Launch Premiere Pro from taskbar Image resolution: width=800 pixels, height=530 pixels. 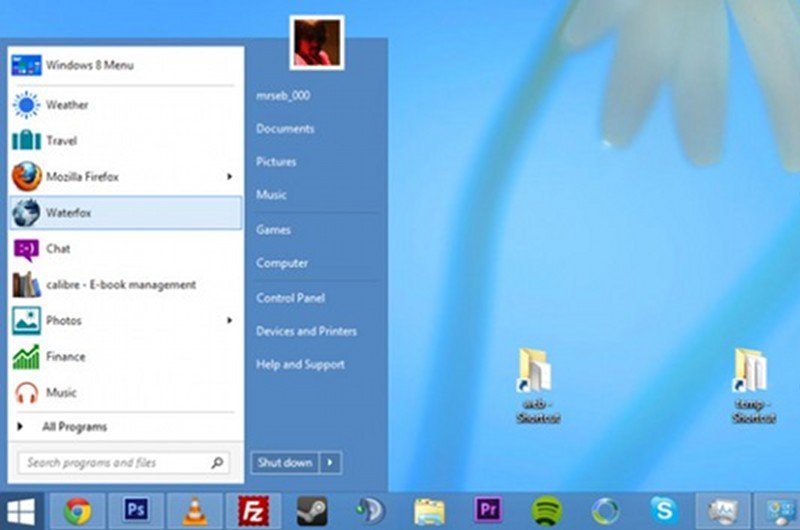coord(488,510)
